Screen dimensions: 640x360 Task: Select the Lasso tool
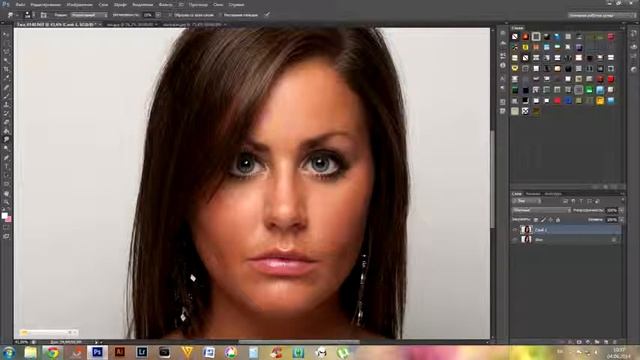pyautogui.click(x=6, y=52)
